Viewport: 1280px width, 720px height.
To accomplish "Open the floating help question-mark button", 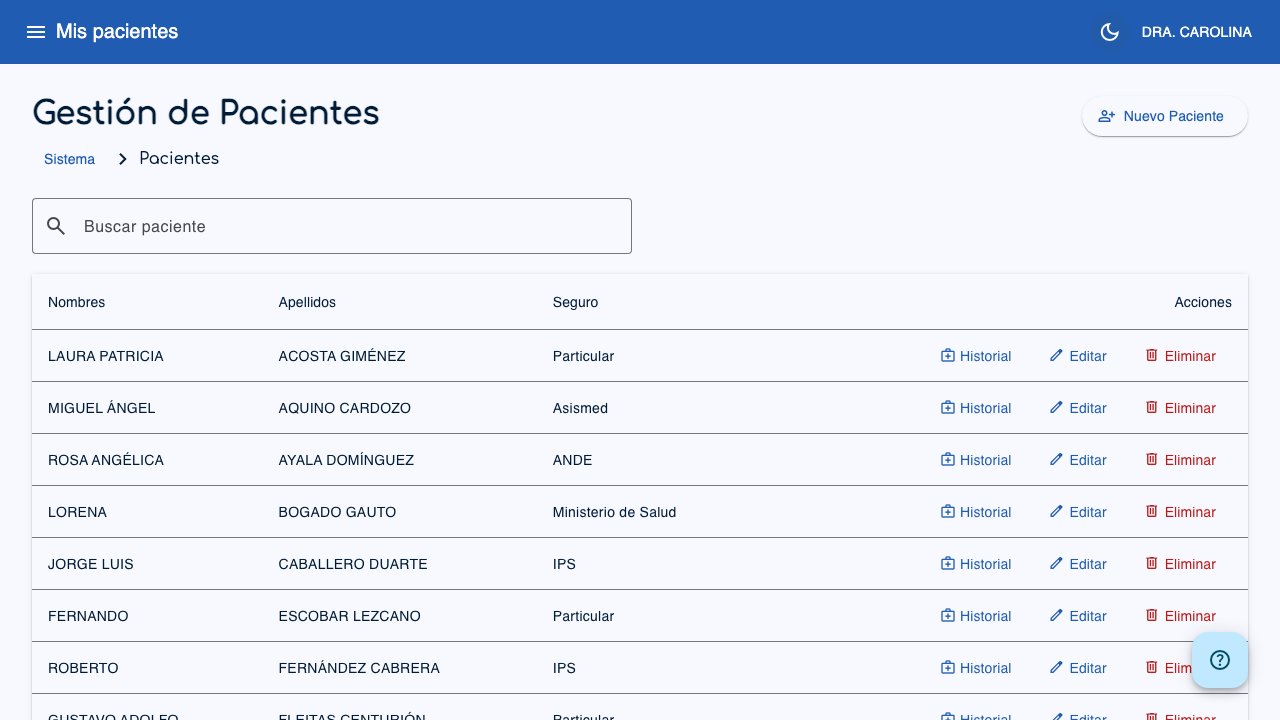I will tap(1219, 660).
